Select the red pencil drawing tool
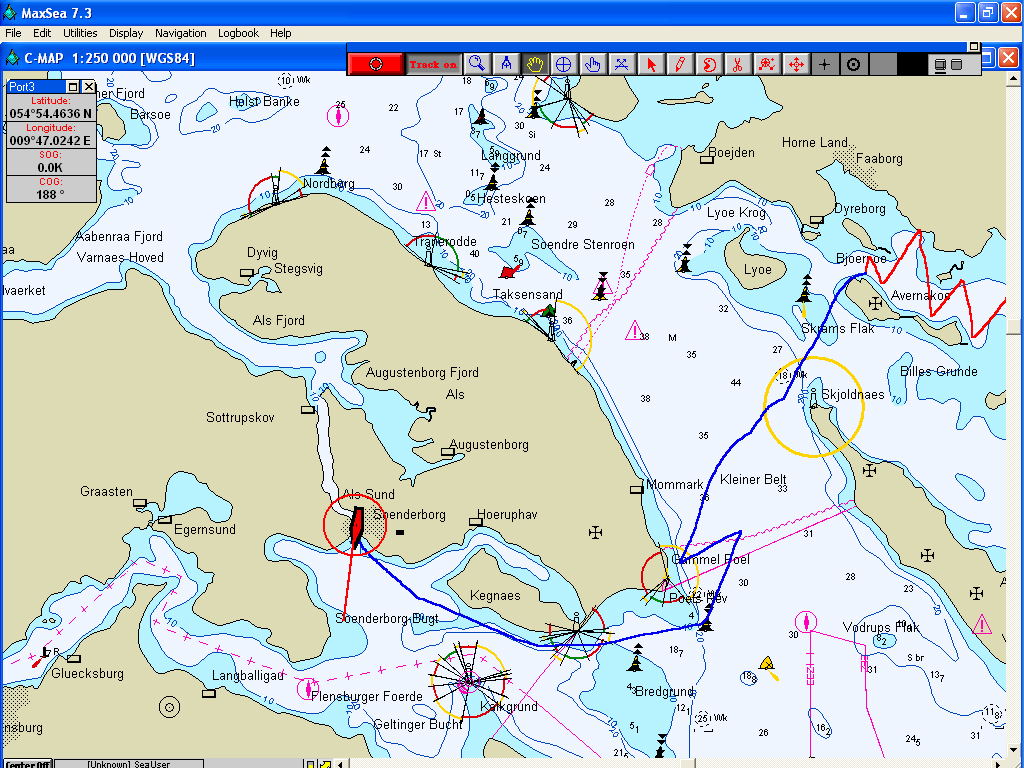Image resolution: width=1024 pixels, height=768 pixels. tap(680, 64)
